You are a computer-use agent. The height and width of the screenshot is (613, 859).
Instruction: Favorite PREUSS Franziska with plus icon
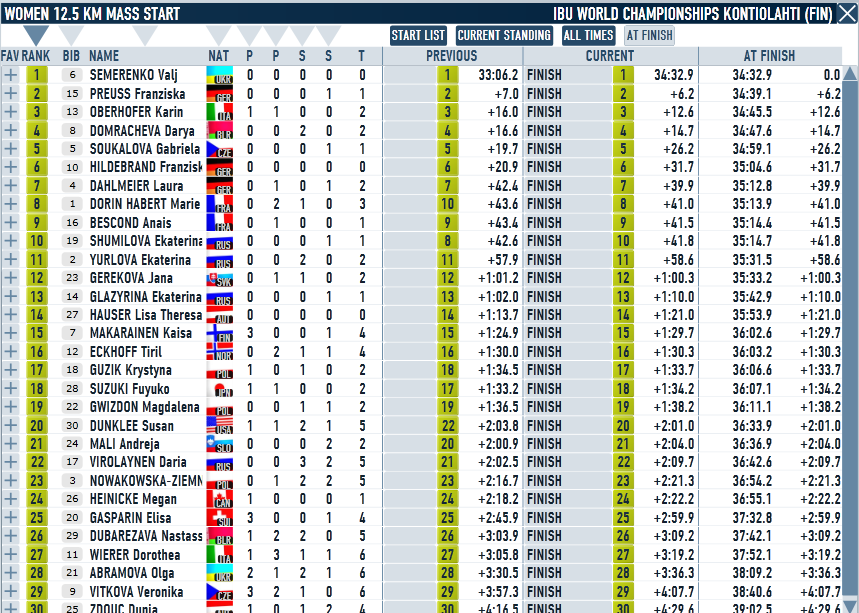(x=10, y=94)
